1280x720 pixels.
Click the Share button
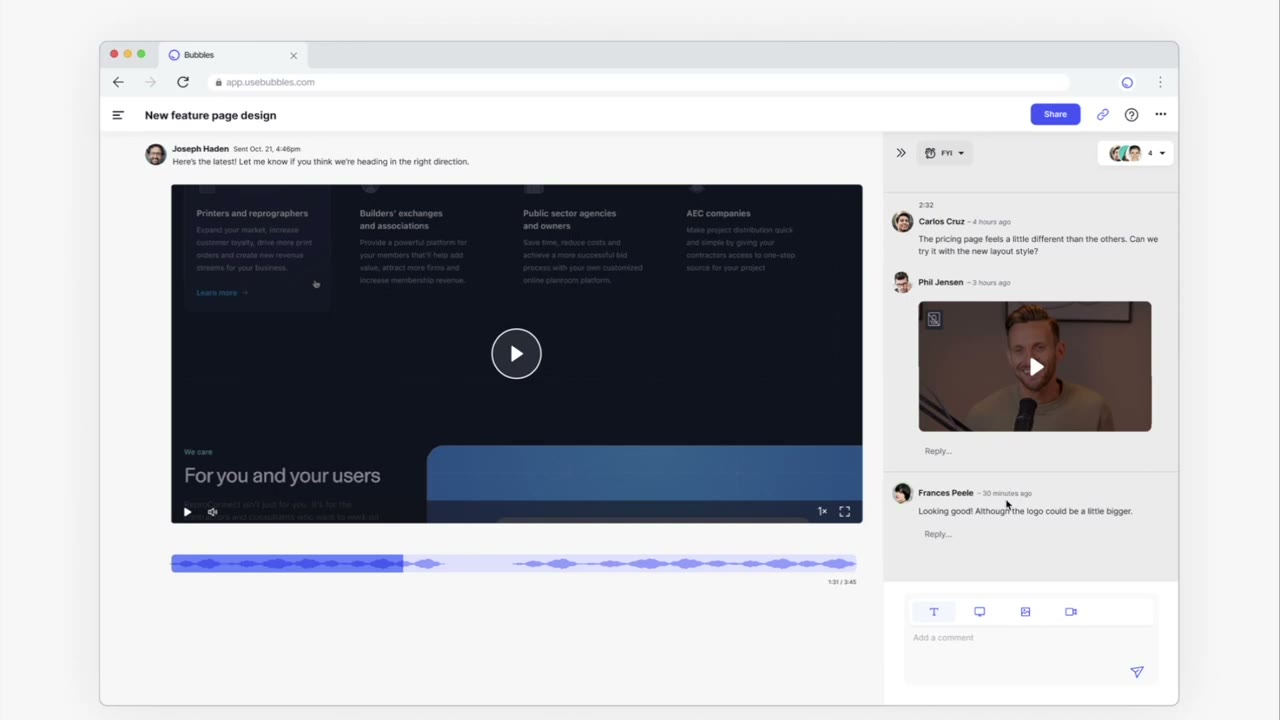pyautogui.click(x=1055, y=114)
